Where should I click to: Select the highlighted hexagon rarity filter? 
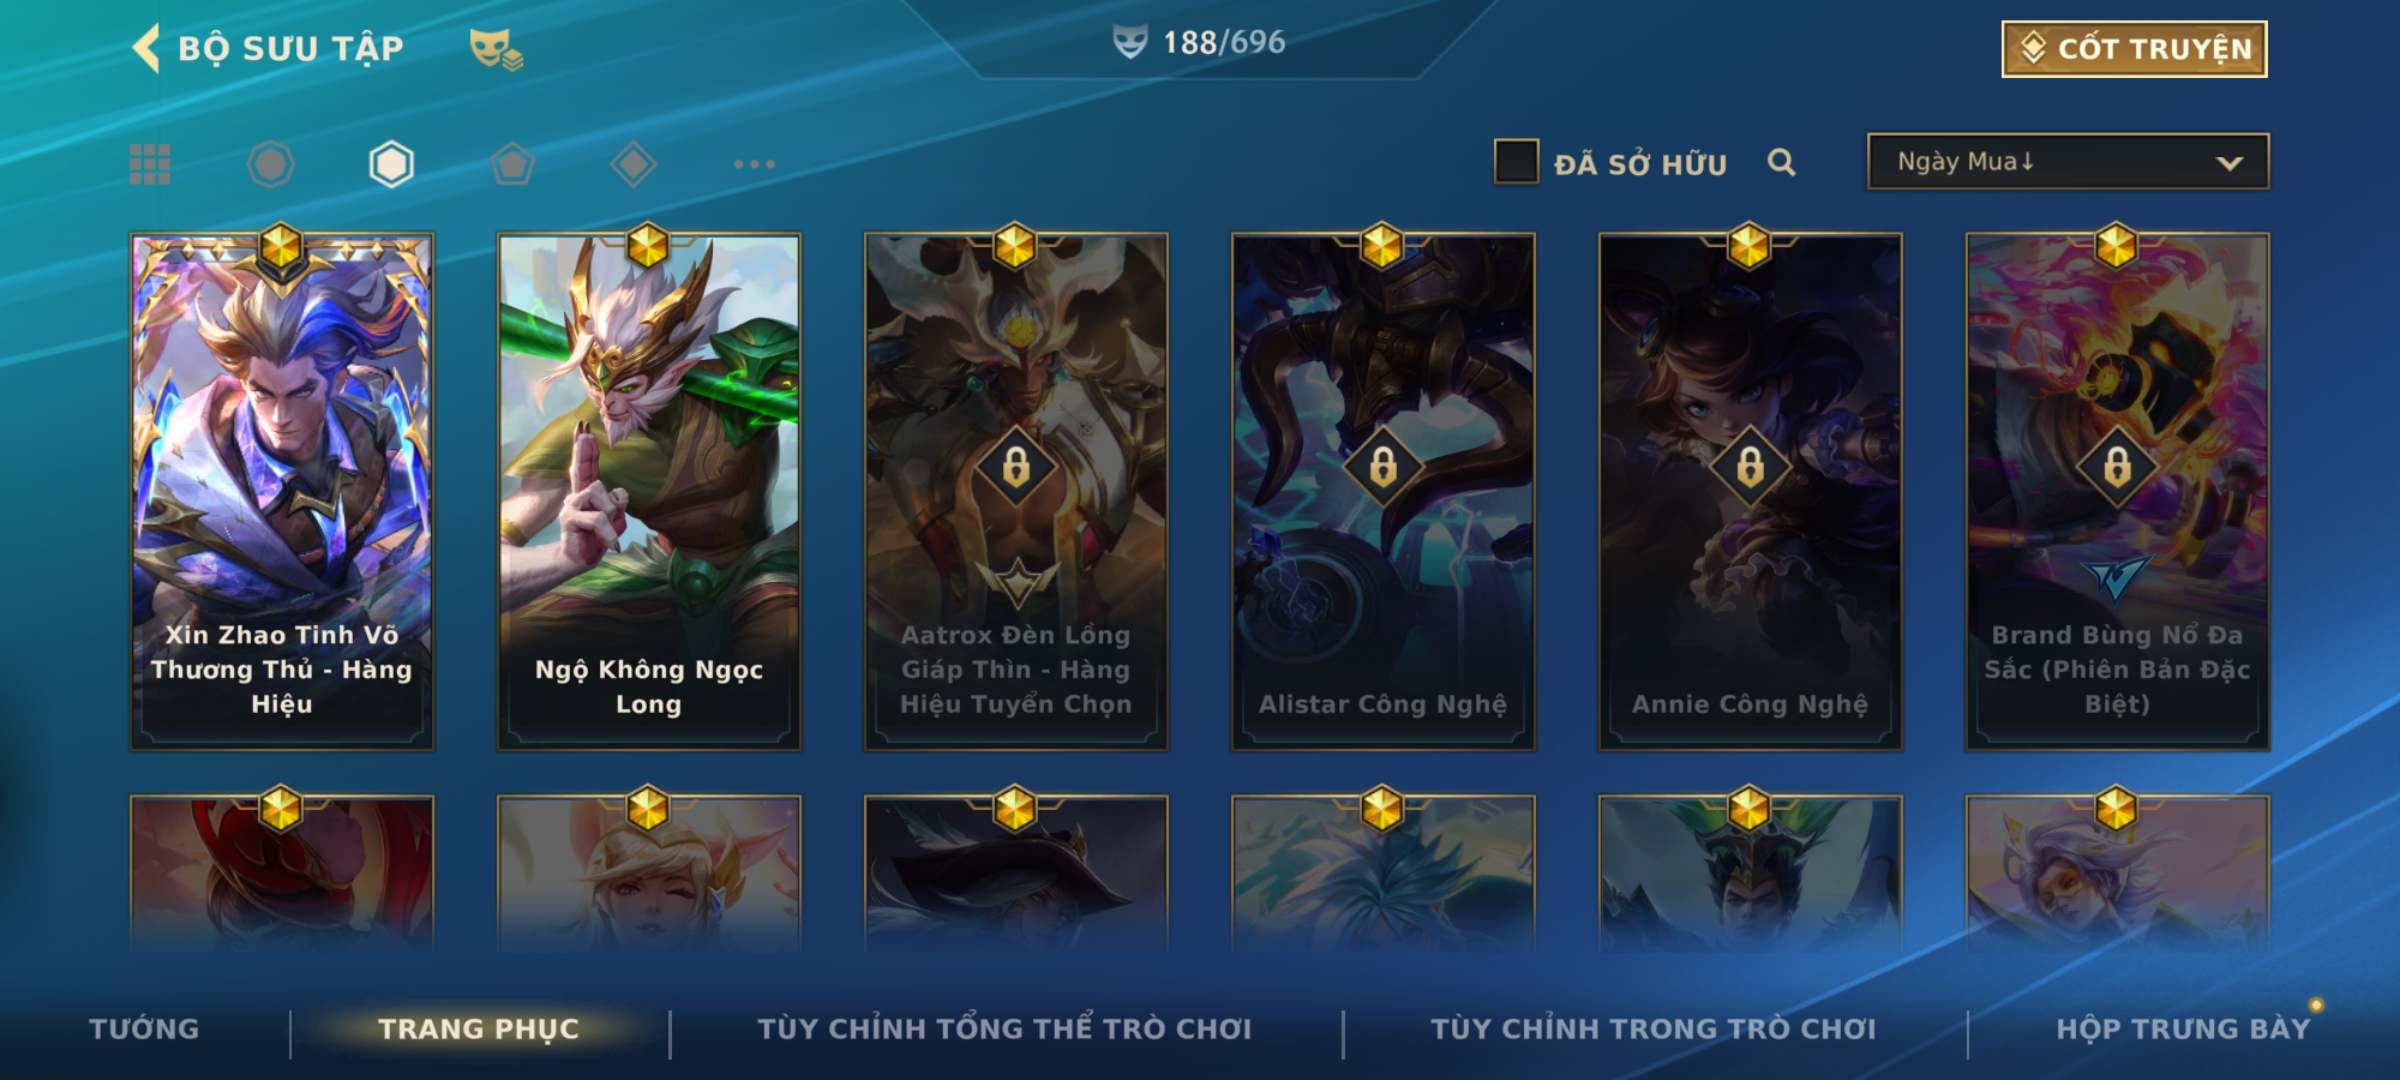click(391, 164)
